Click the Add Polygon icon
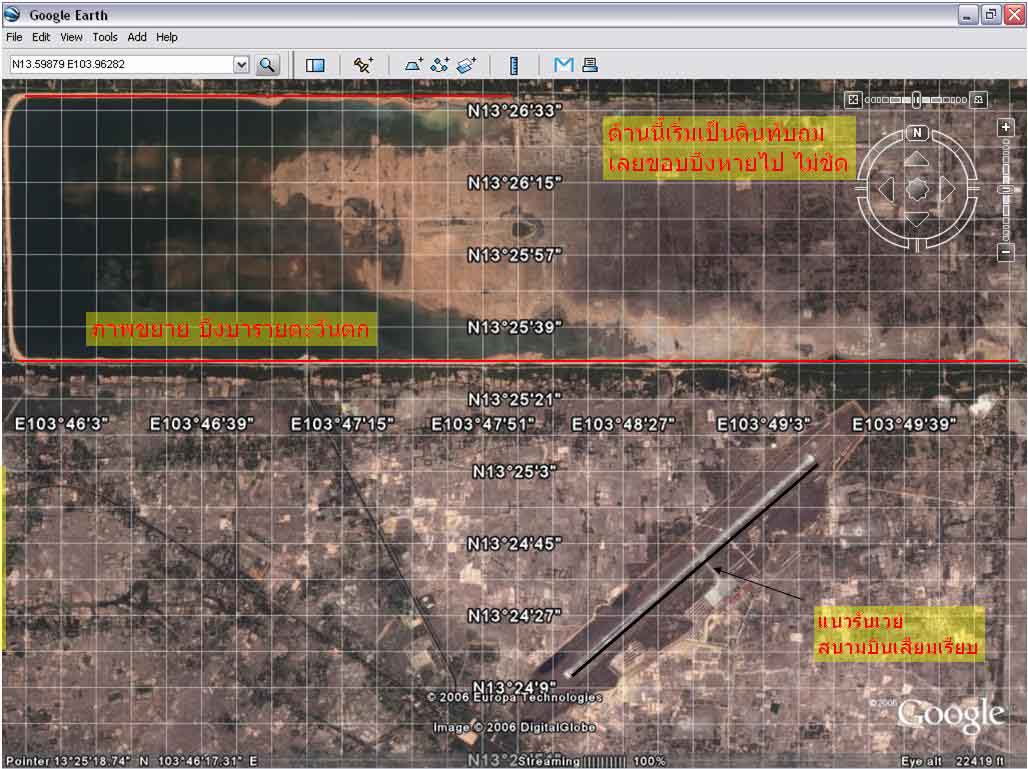Viewport: 1028px width, 769px height. [414, 64]
